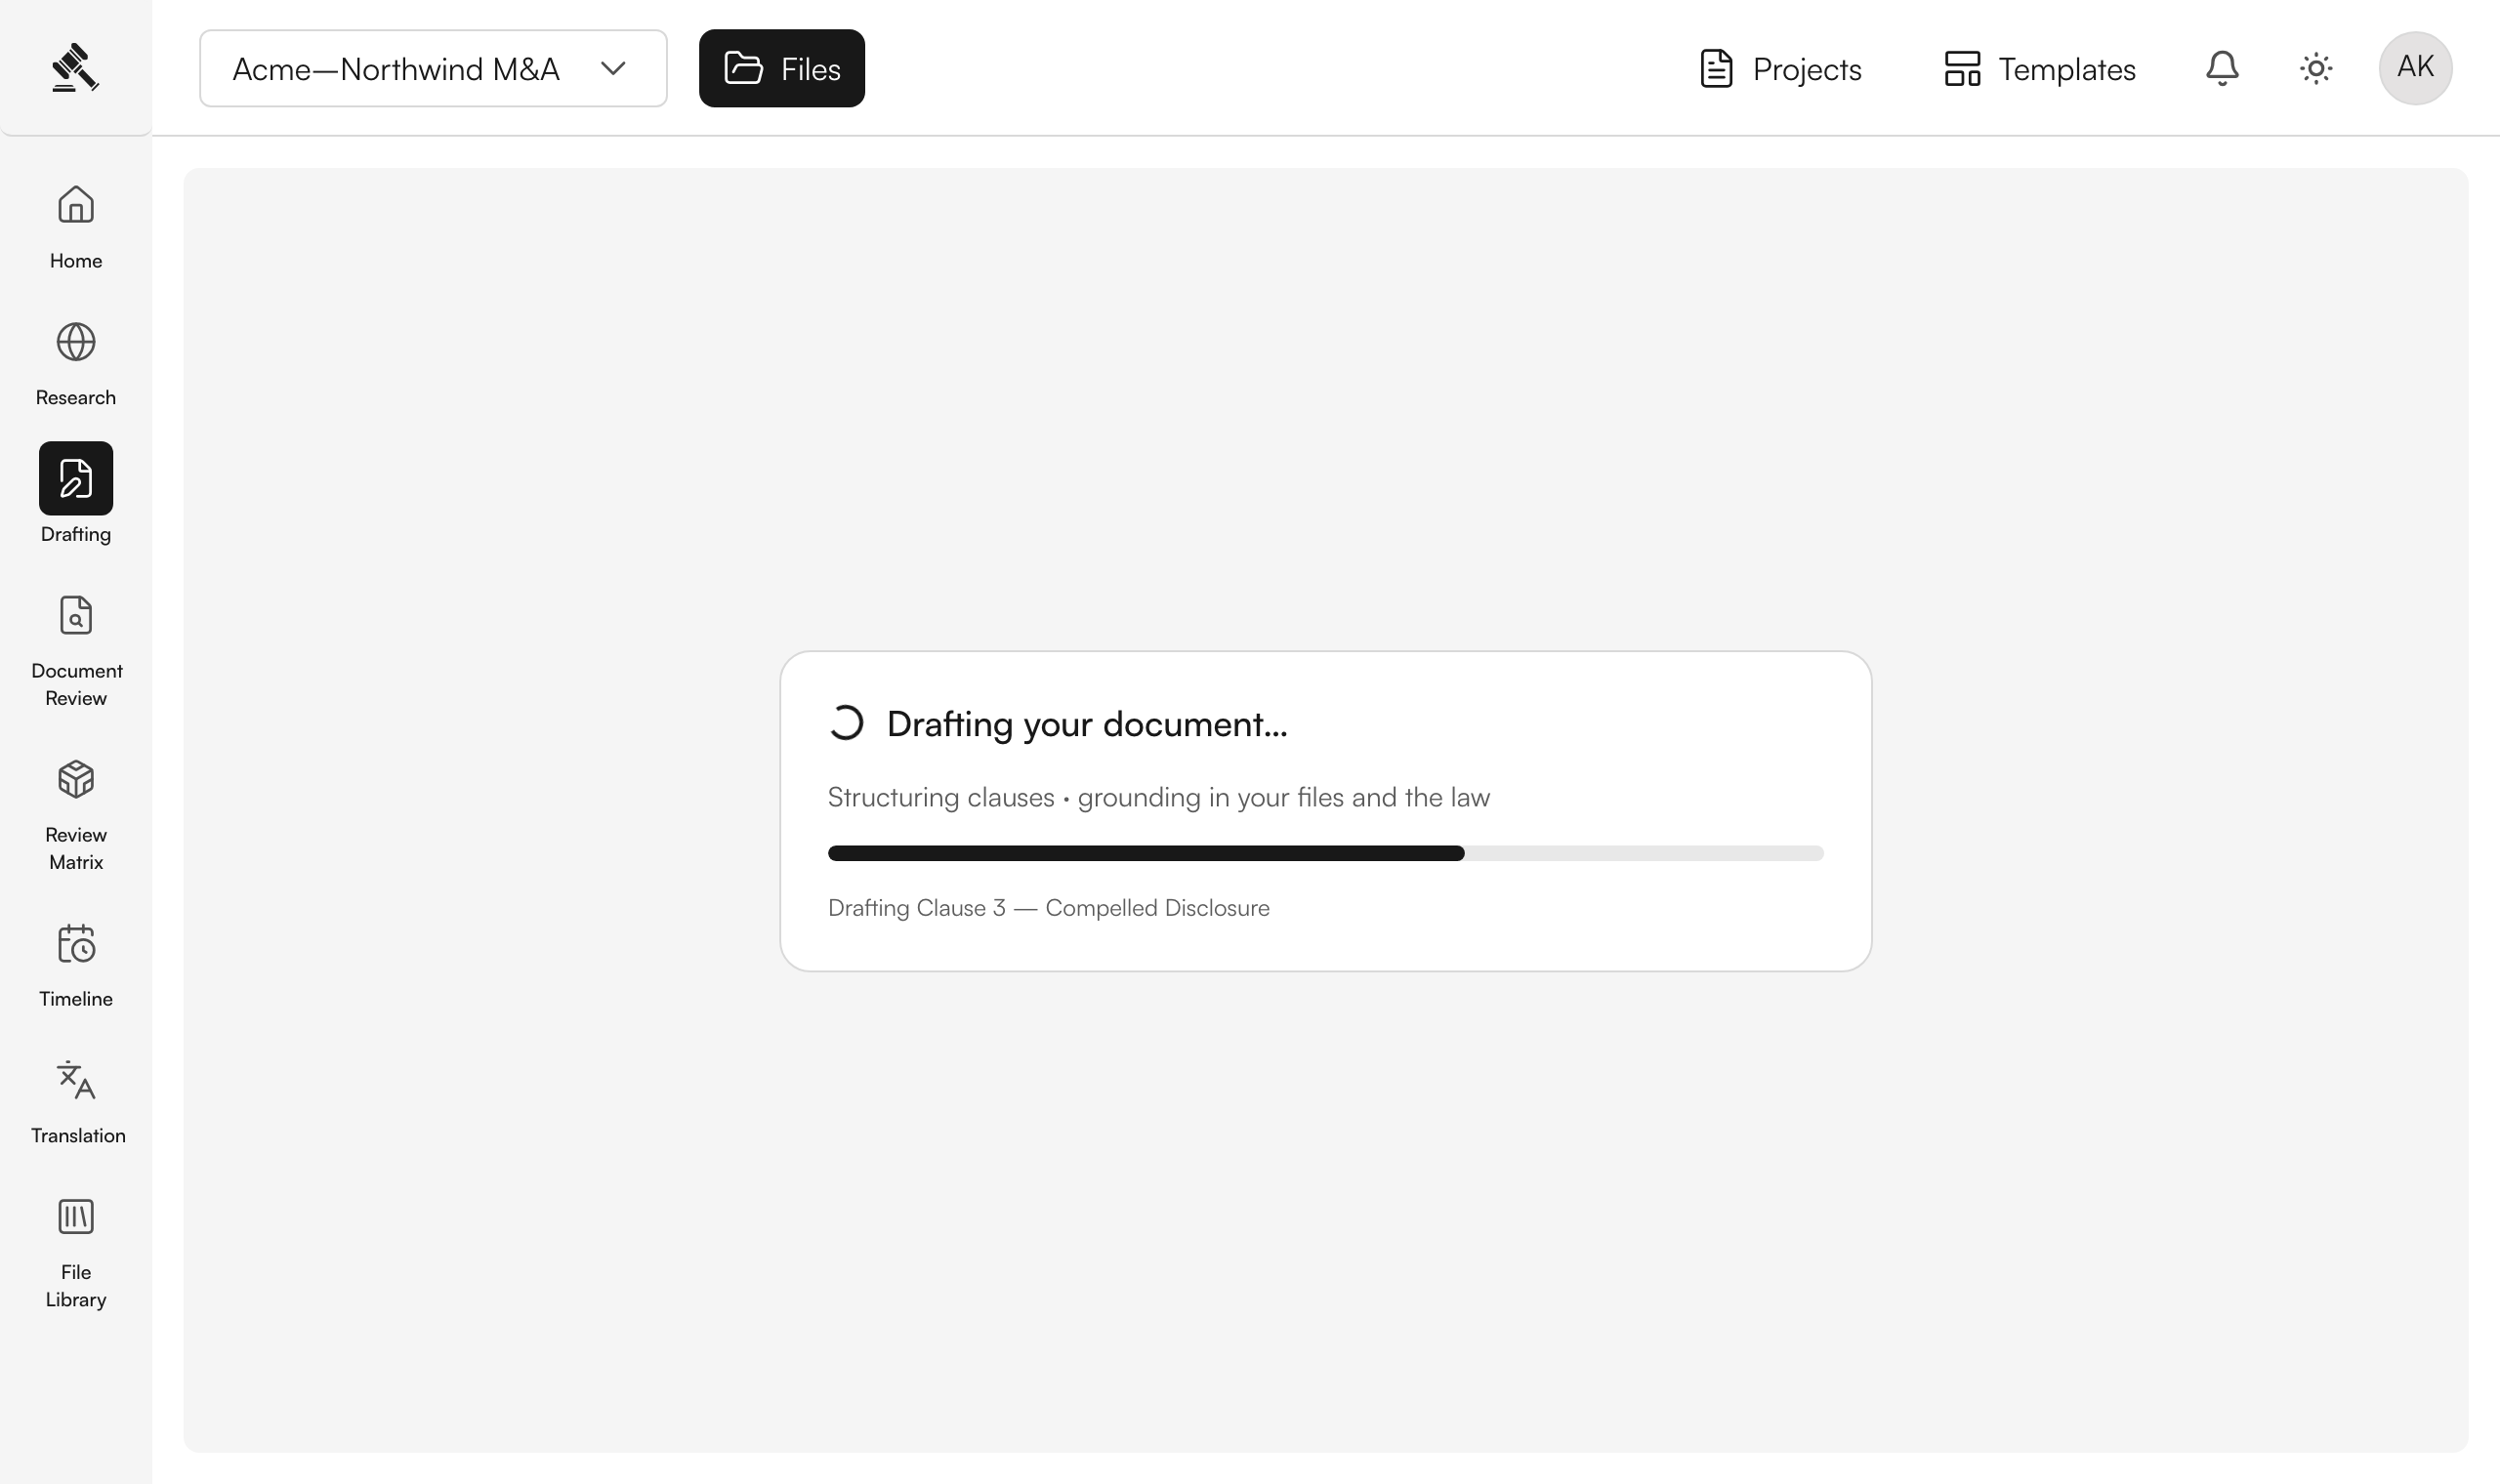Expand the Acme—Northwind M&A project dropdown
The width and height of the screenshot is (2500, 1484).
pos(433,68)
